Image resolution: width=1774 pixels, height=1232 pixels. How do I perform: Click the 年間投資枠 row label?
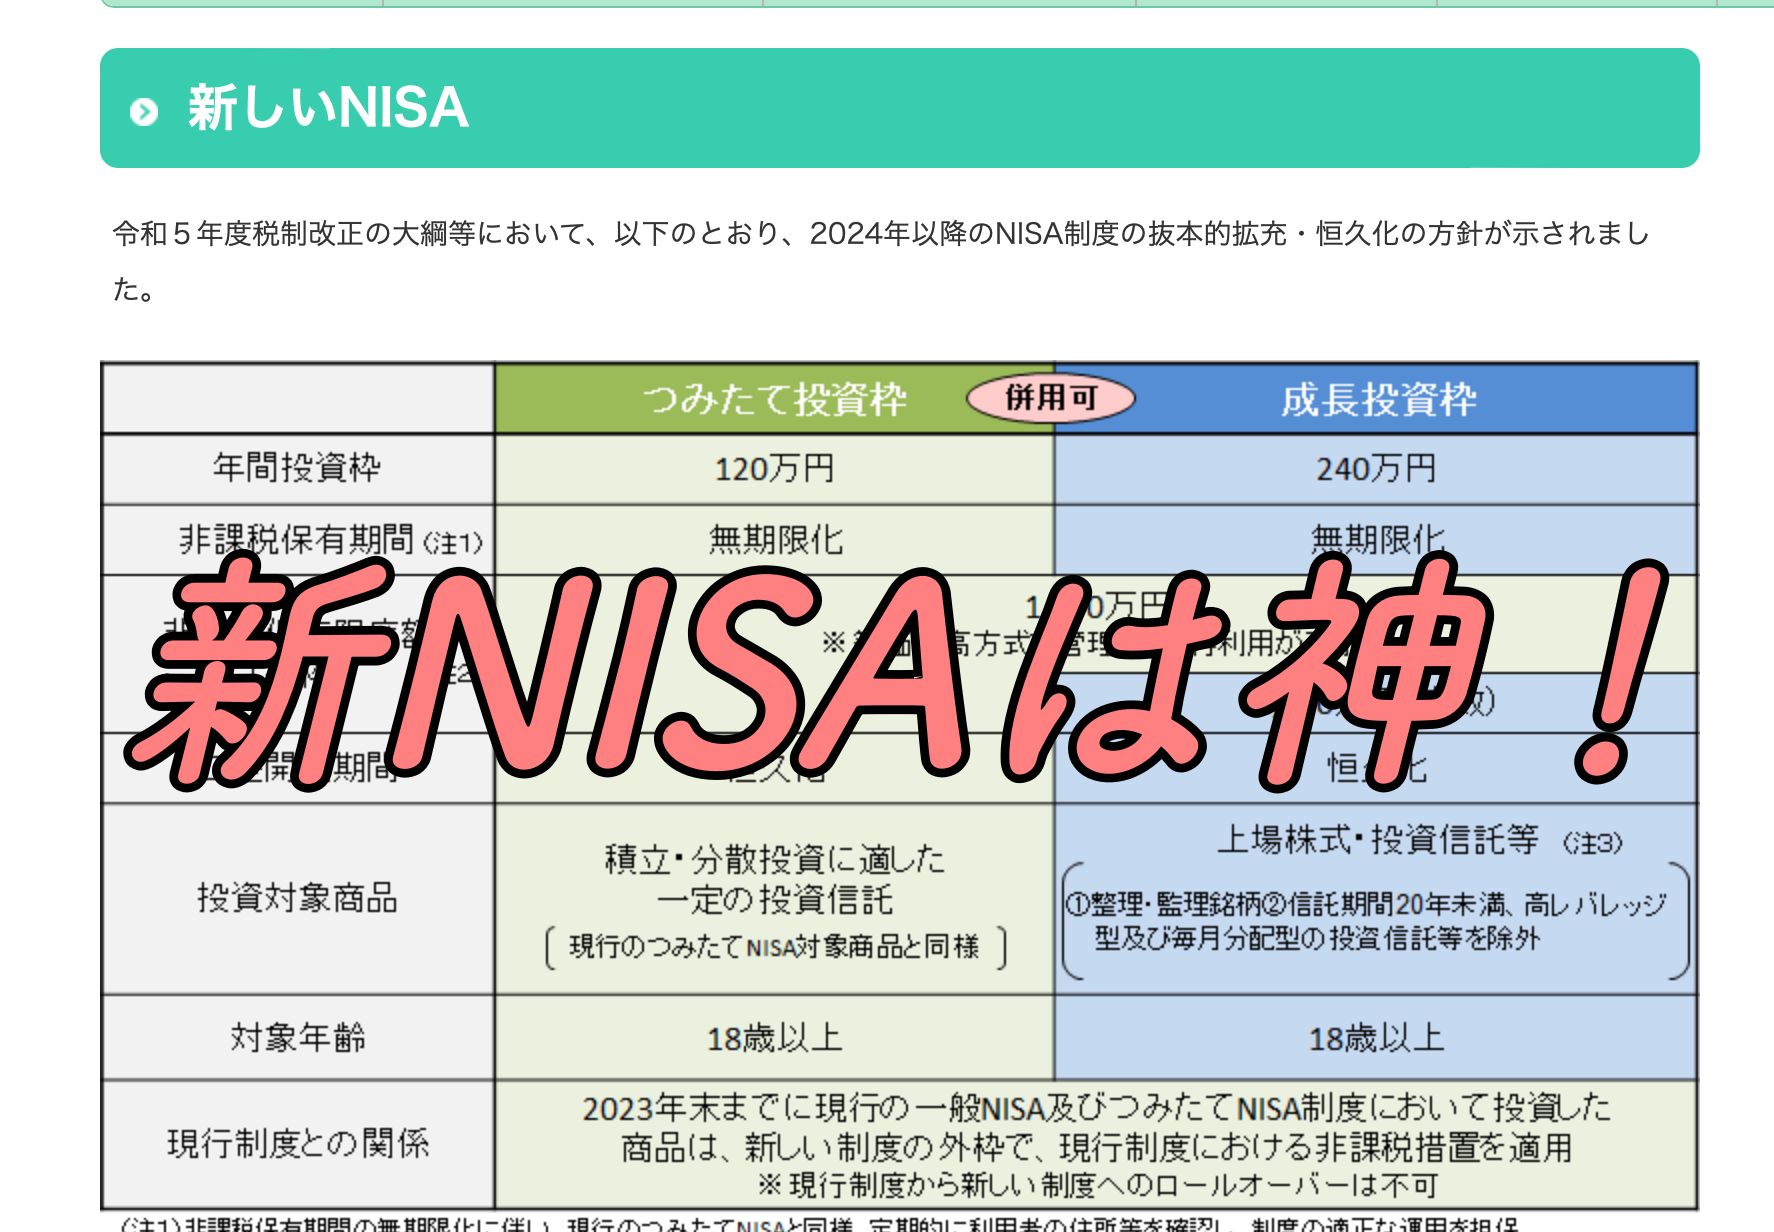[x=297, y=468]
